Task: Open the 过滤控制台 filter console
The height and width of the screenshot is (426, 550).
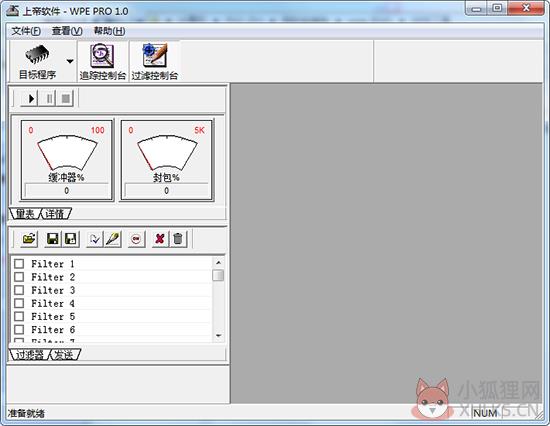Action: [x=155, y=62]
